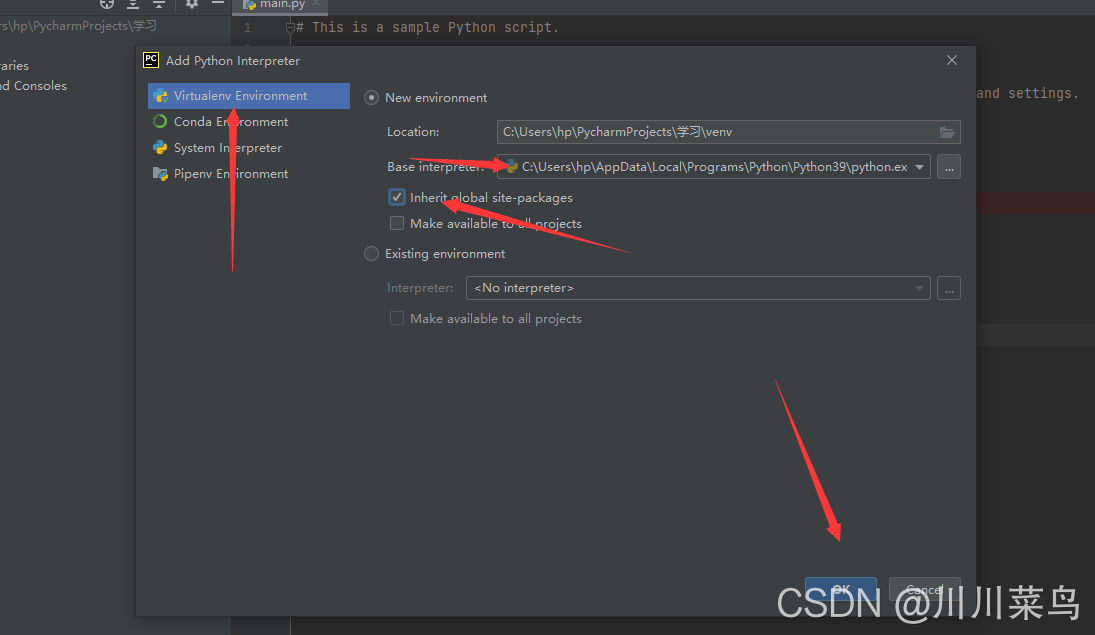
Task: Click the Cancel button
Action: click(925, 589)
